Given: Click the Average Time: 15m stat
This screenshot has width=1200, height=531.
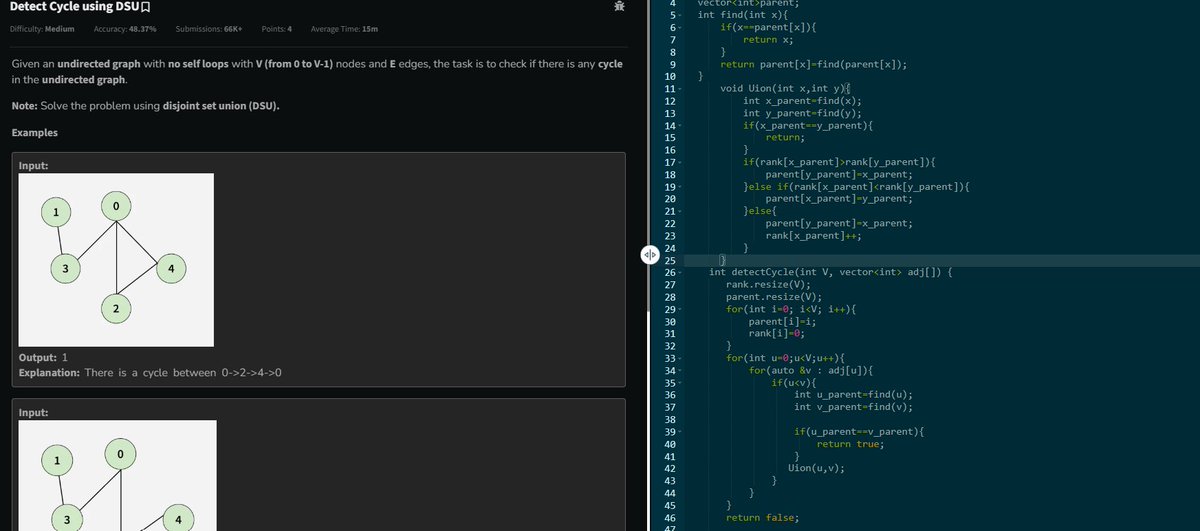Looking at the screenshot, I should (344, 29).
